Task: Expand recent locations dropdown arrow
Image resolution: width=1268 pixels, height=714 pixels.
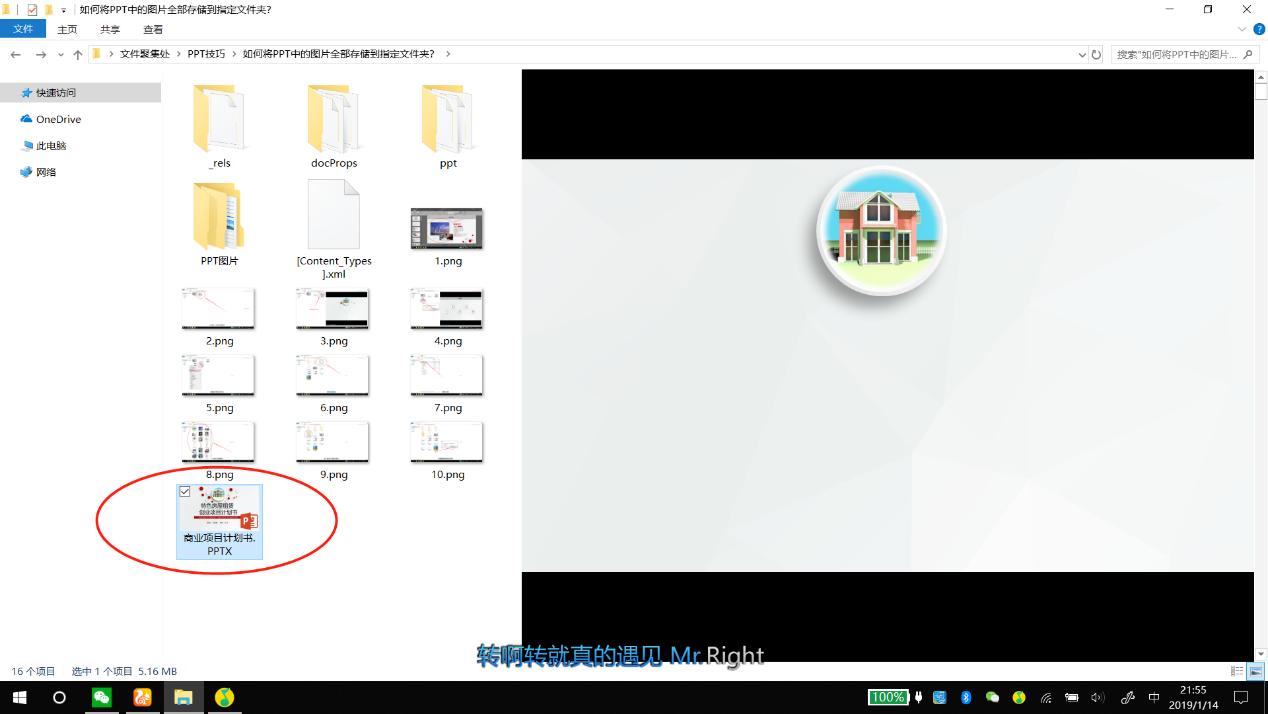Action: 60,54
